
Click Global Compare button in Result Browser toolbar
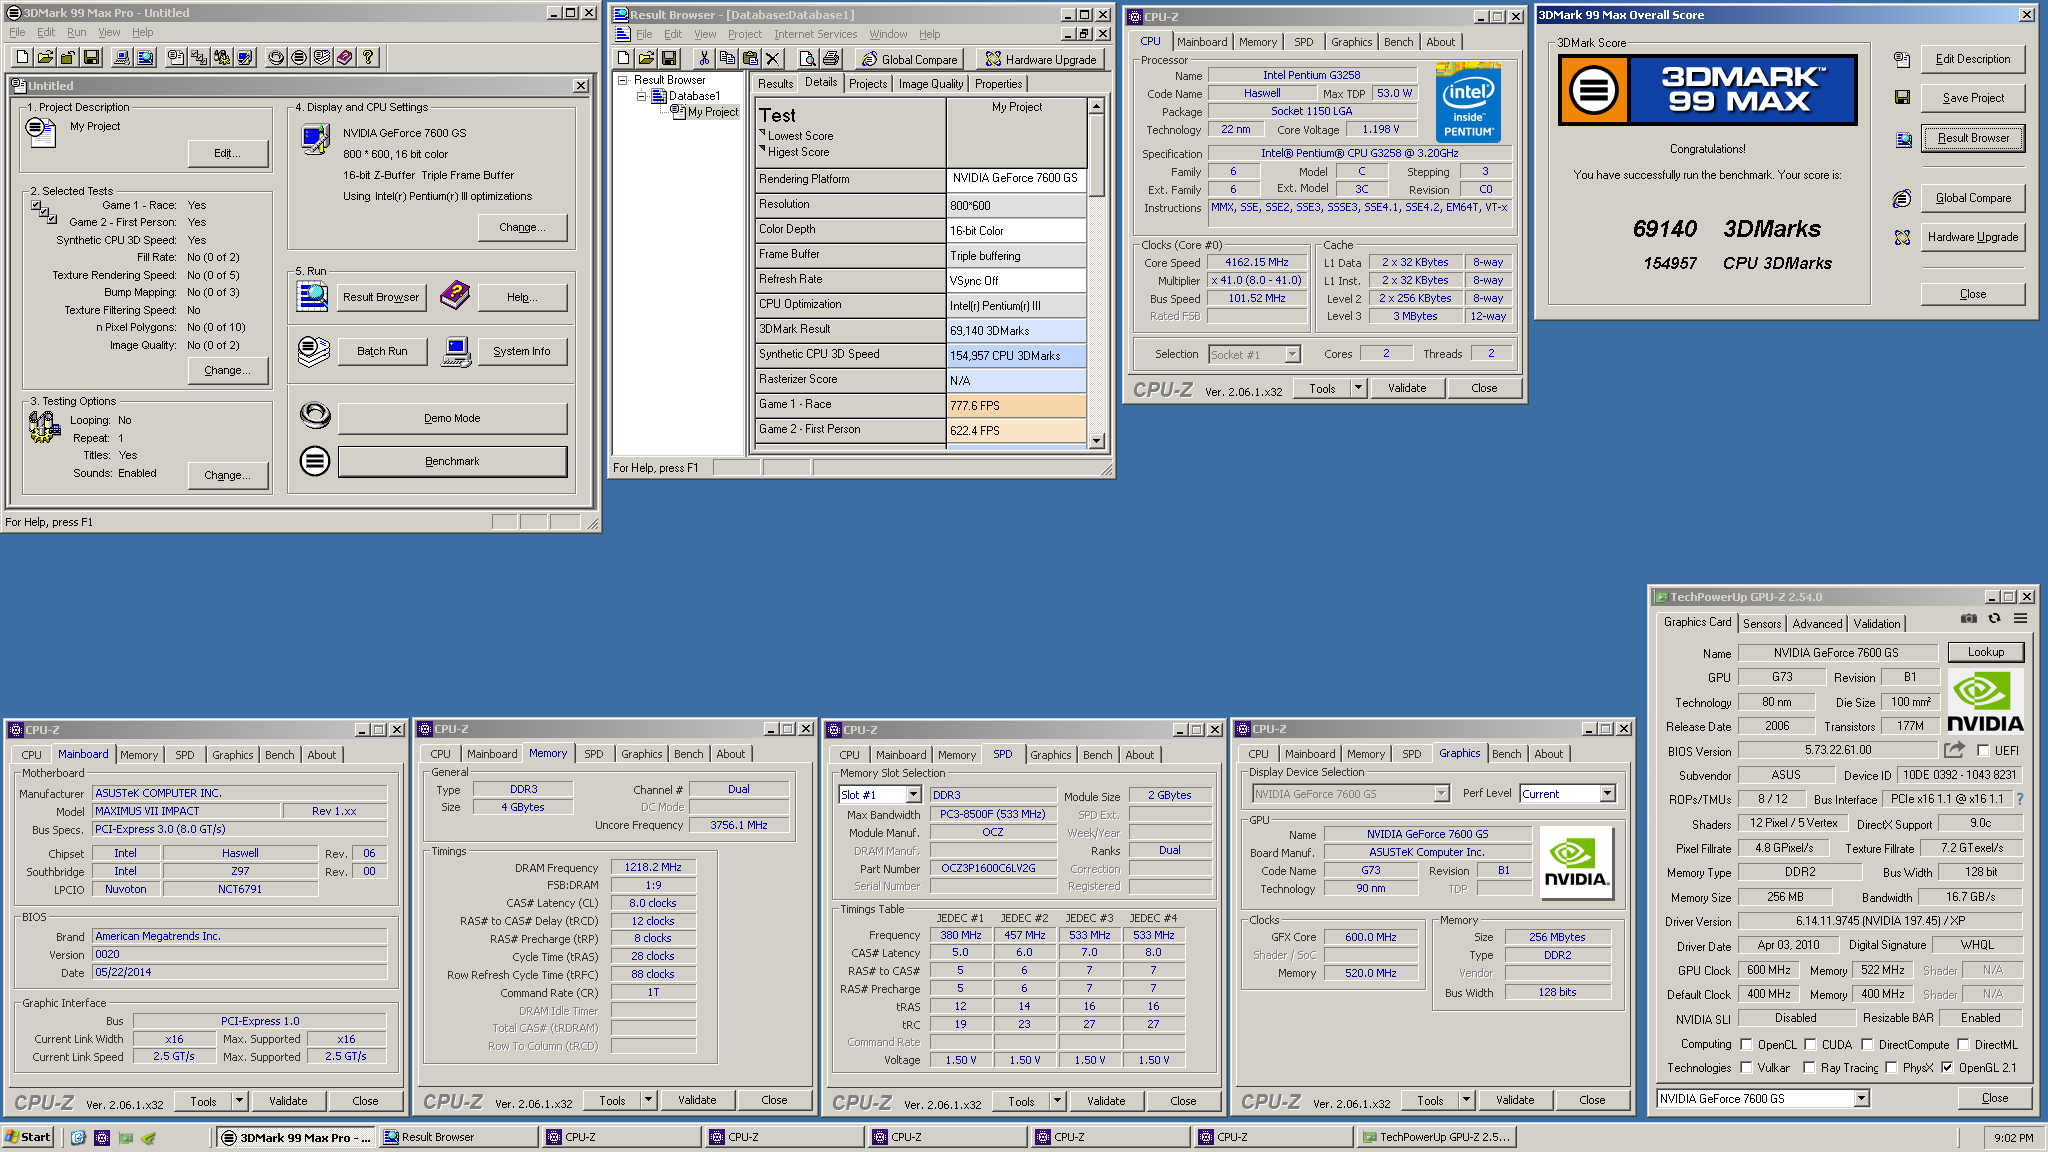pos(910,59)
